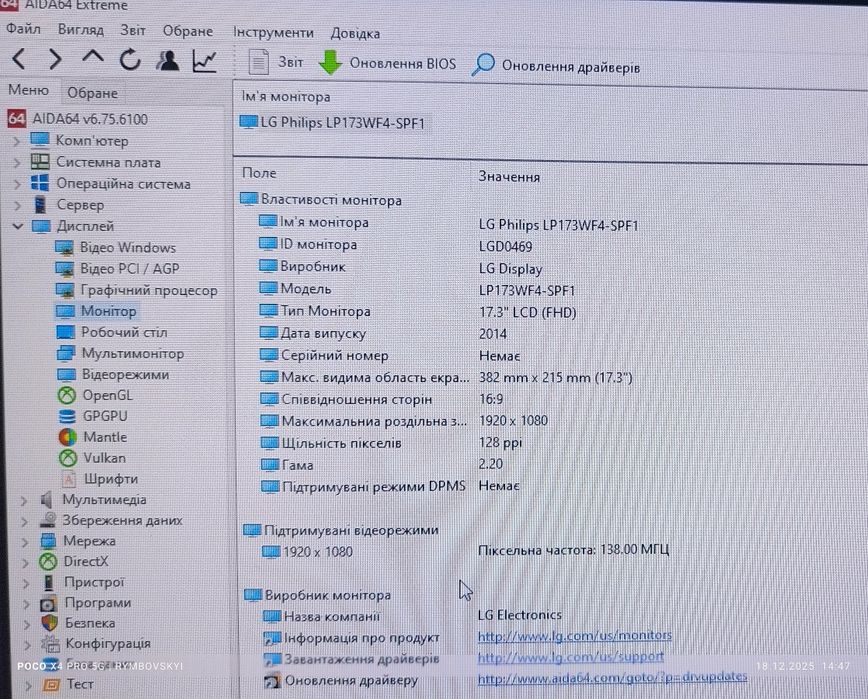
Task: Go up one level with the up arrow
Action: coord(92,58)
